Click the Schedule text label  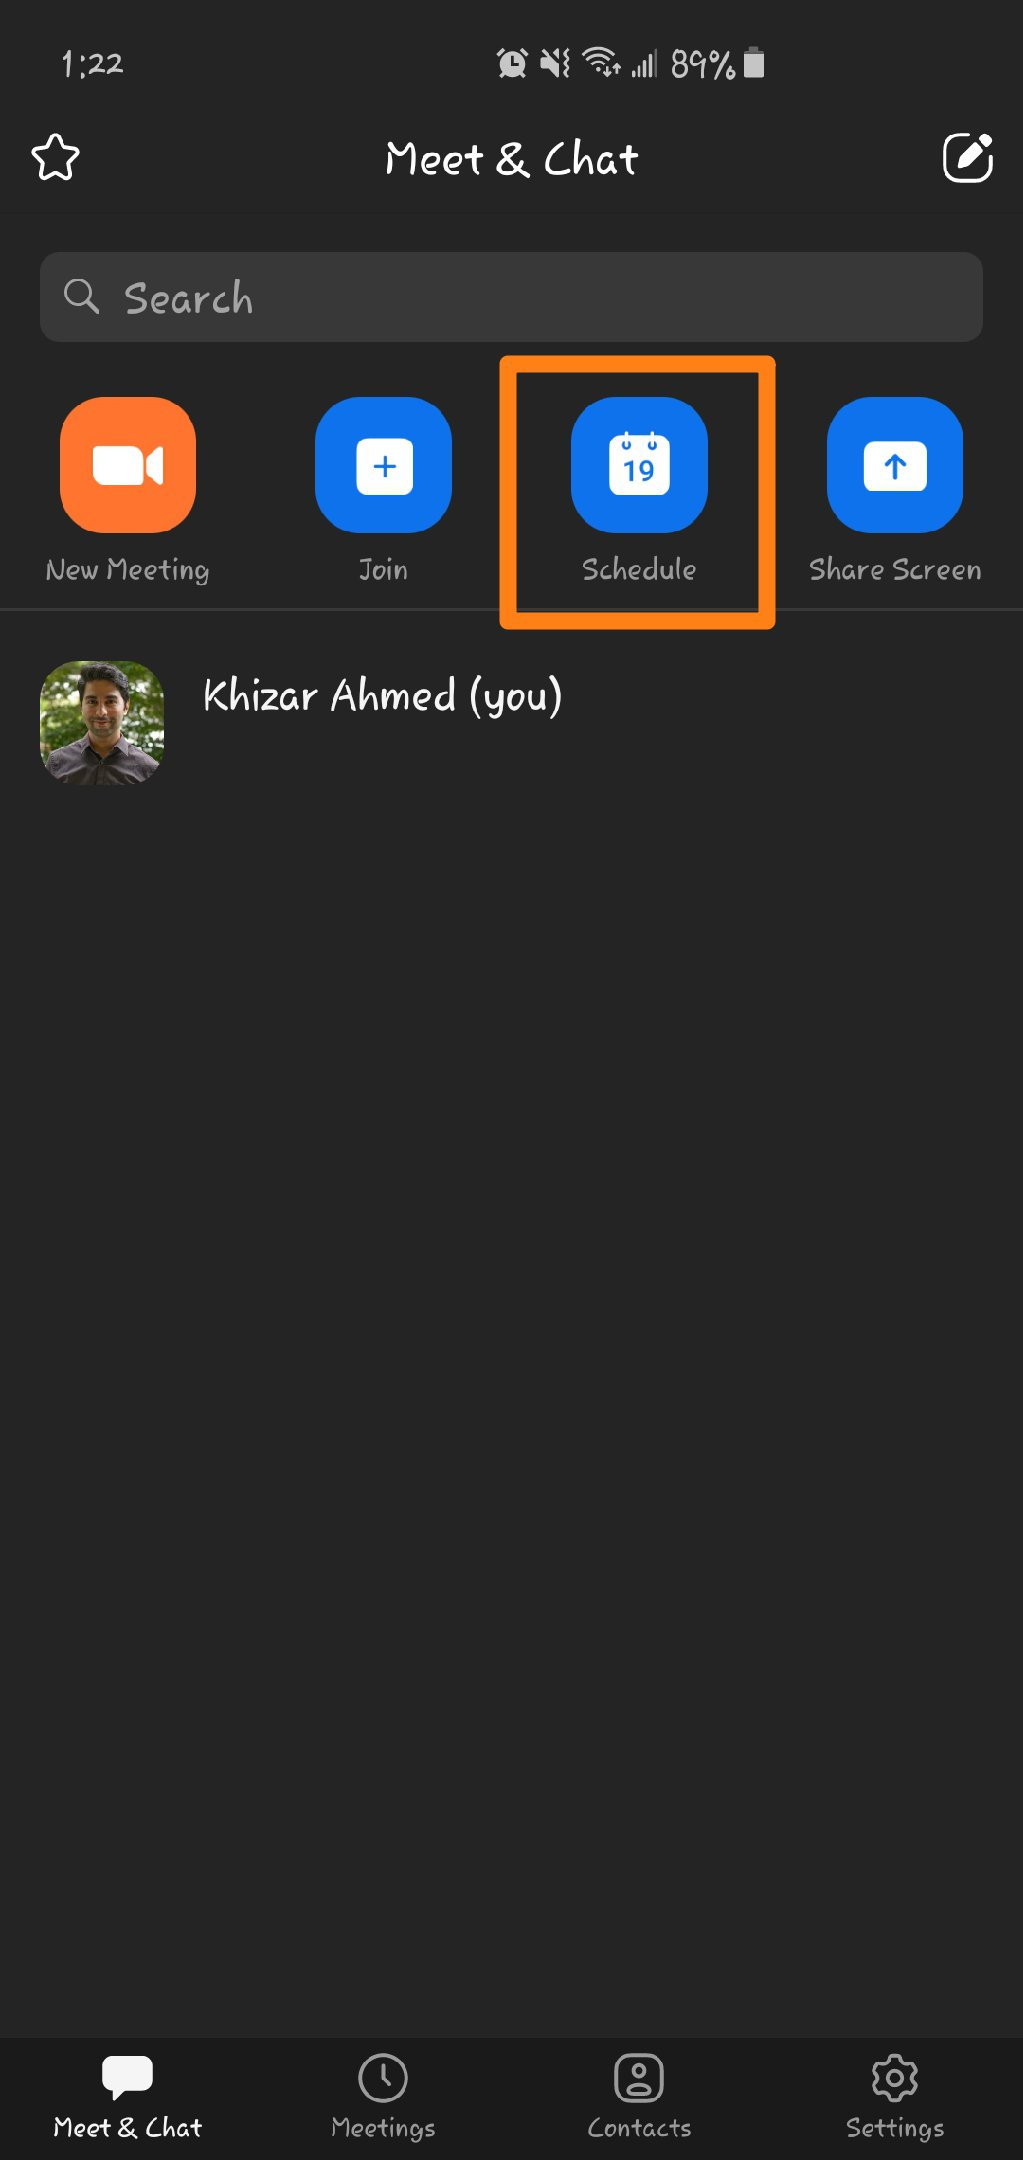point(639,569)
